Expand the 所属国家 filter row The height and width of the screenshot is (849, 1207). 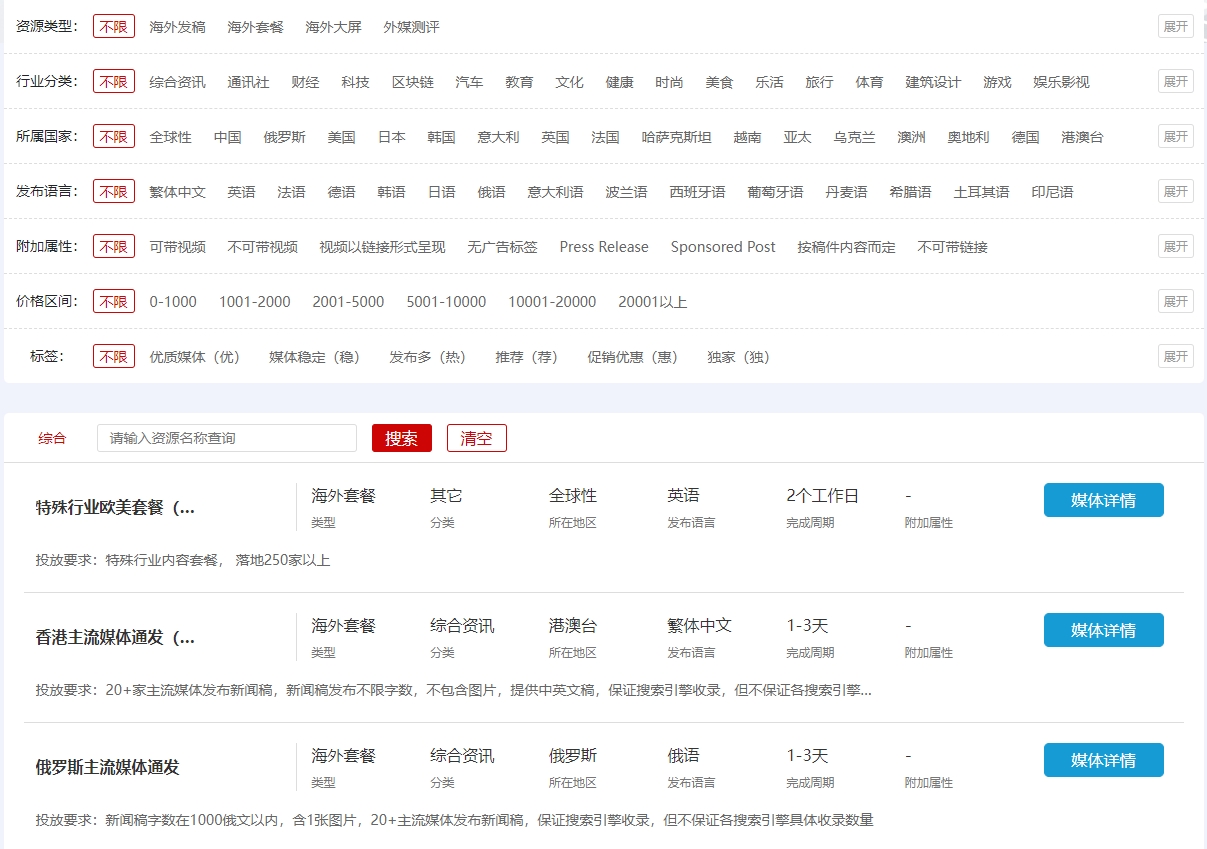coord(1175,136)
